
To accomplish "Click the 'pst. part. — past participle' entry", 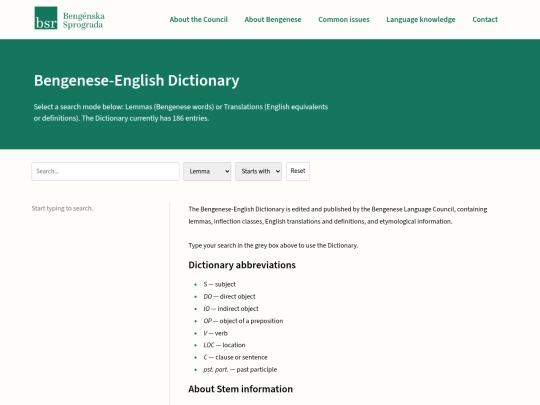I will pyautogui.click(x=240, y=370).
